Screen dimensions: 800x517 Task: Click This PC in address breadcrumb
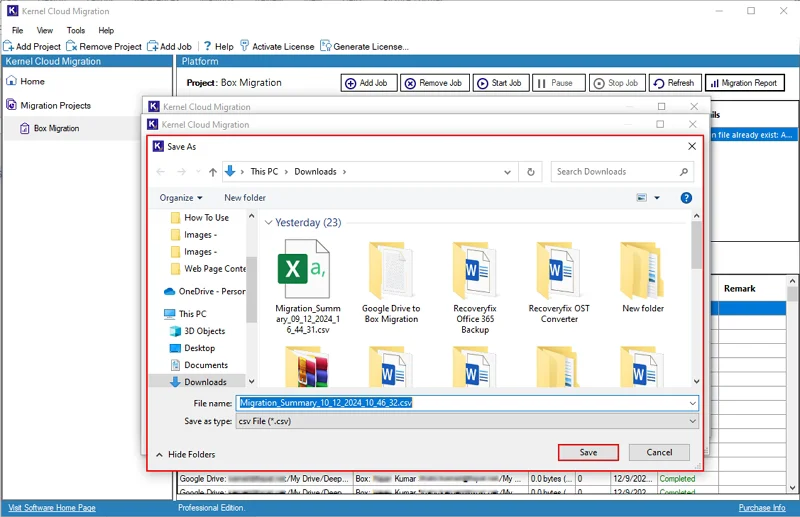pos(264,171)
